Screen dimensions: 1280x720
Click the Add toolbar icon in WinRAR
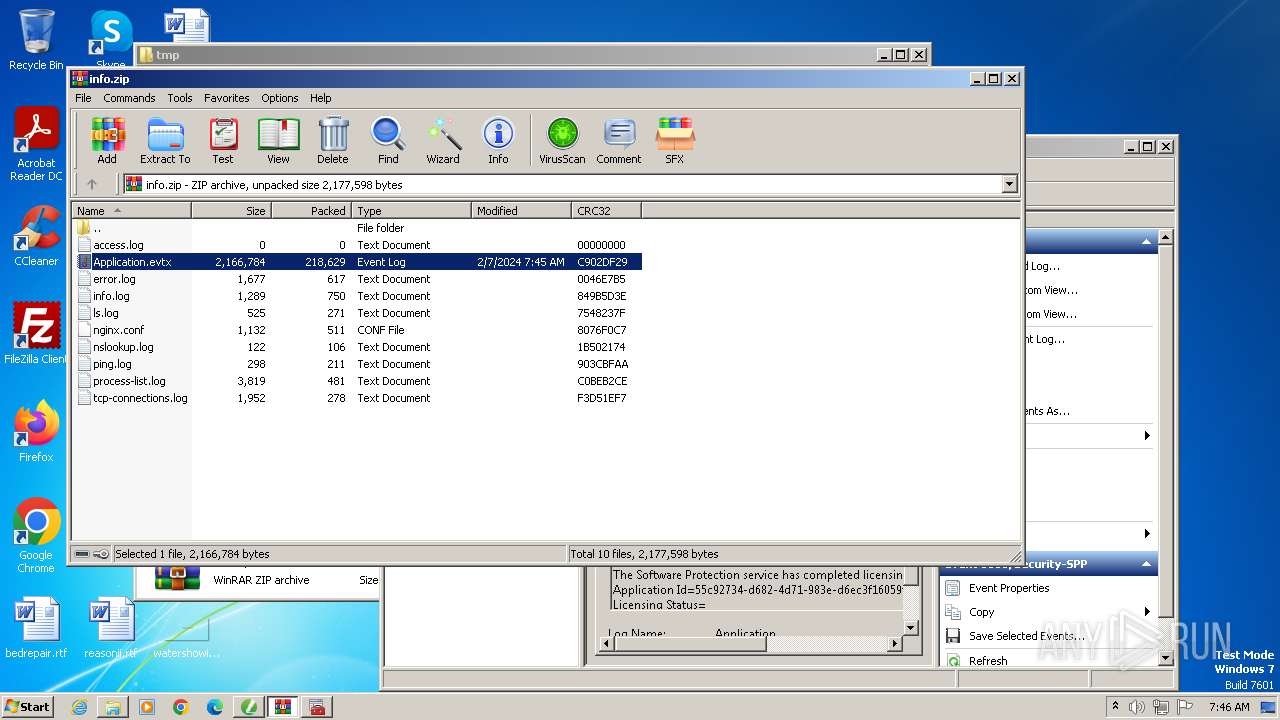point(107,141)
